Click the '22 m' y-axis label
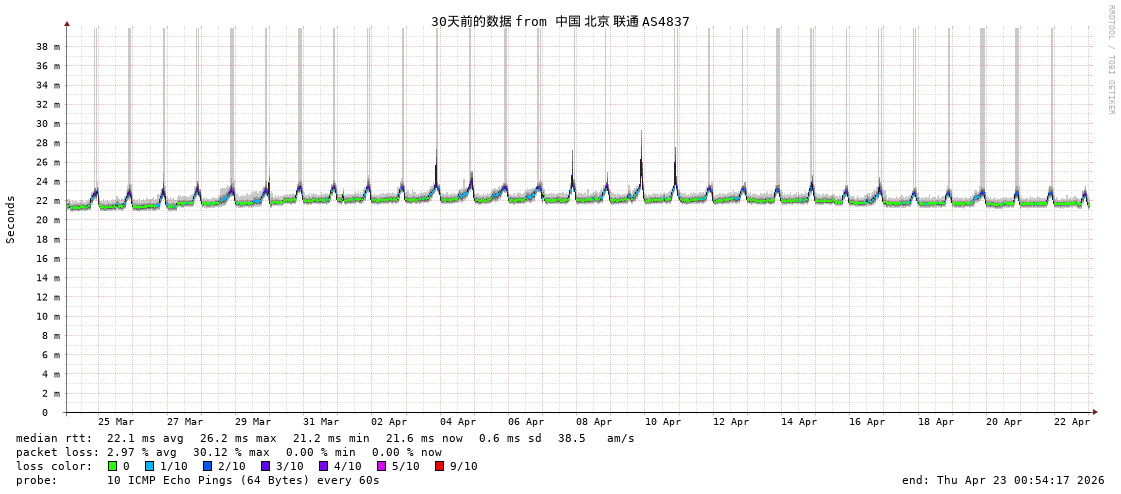This screenshot has width=1121, height=494. [x=48, y=201]
